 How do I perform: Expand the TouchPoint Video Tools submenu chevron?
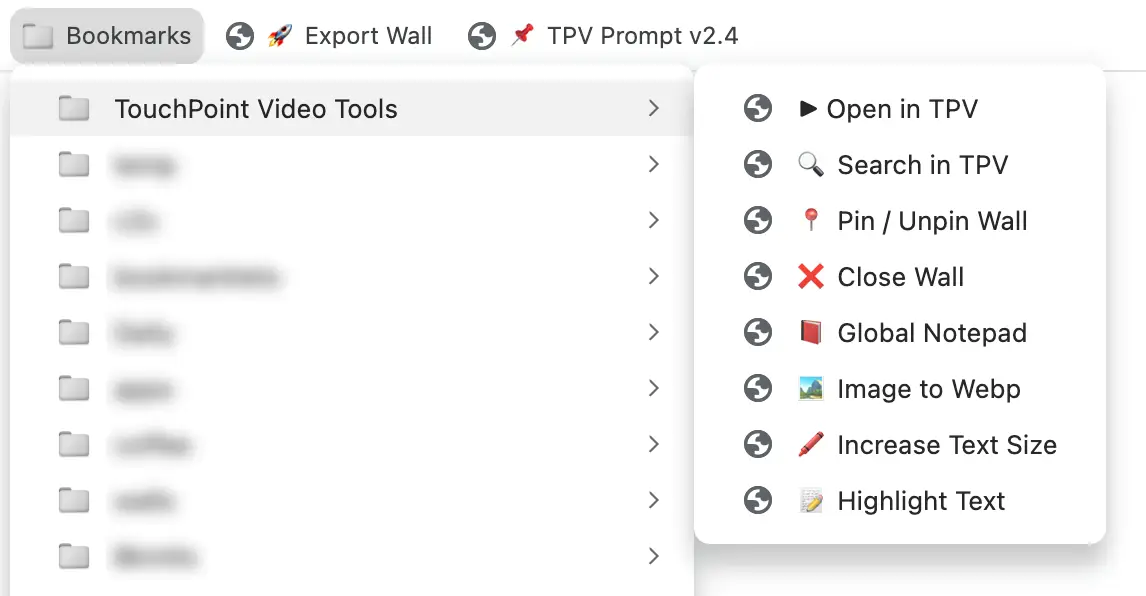point(654,109)
